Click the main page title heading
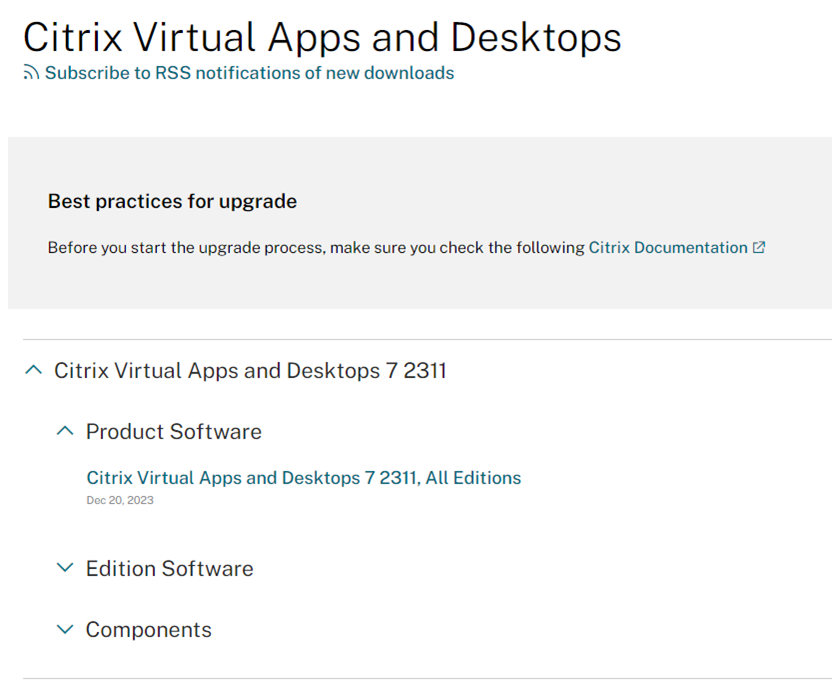This screenshot has height=686, width=832. [x=322, y=37]
